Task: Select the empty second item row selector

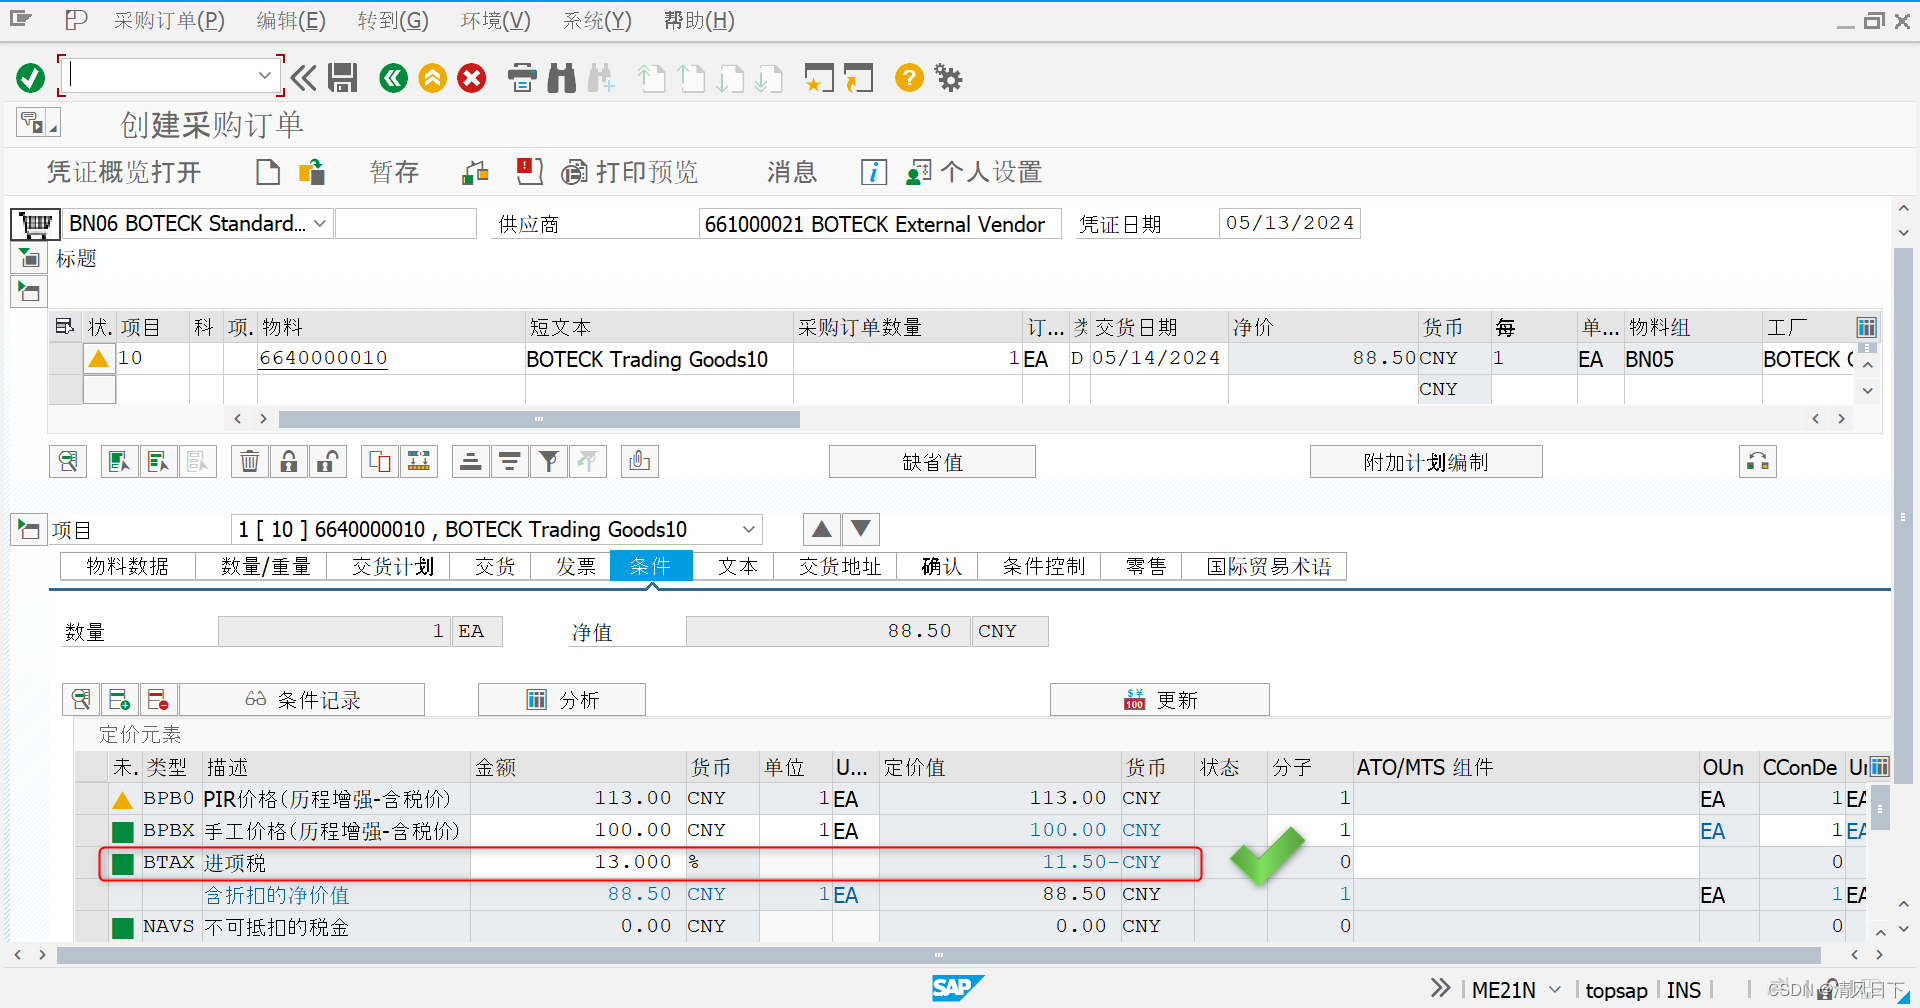Action: pyautogui.click(x=66, y=389)
